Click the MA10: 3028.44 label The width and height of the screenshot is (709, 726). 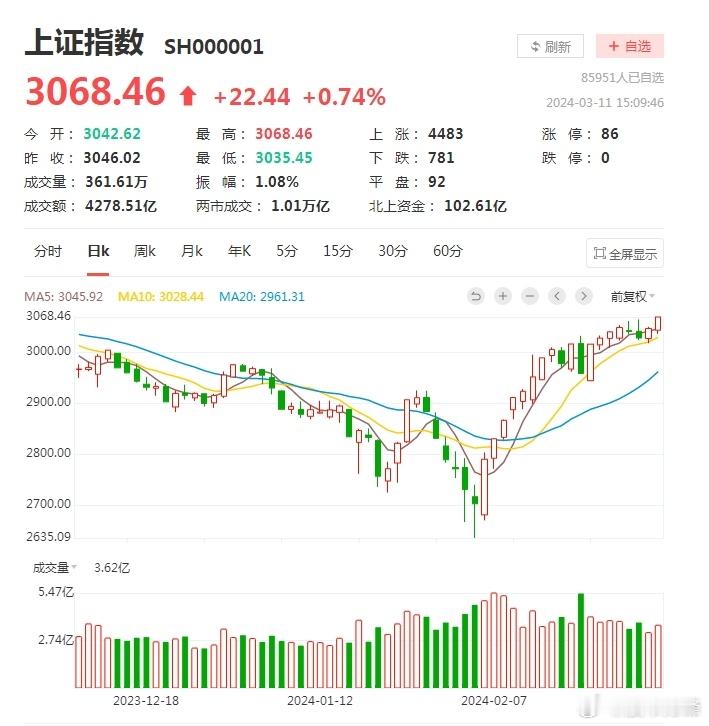click(x=161, y=296)
